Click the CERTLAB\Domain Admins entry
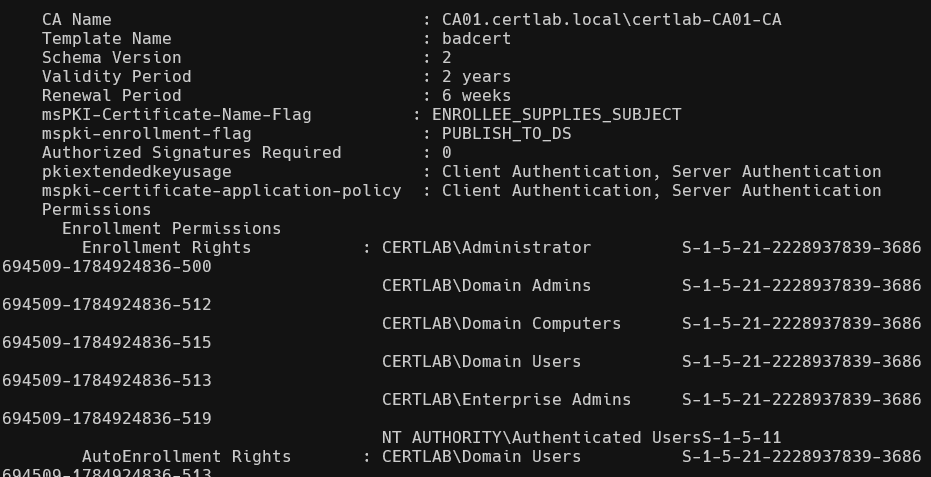931x477 pixels. pyautogui.click(x=486, y=285)
